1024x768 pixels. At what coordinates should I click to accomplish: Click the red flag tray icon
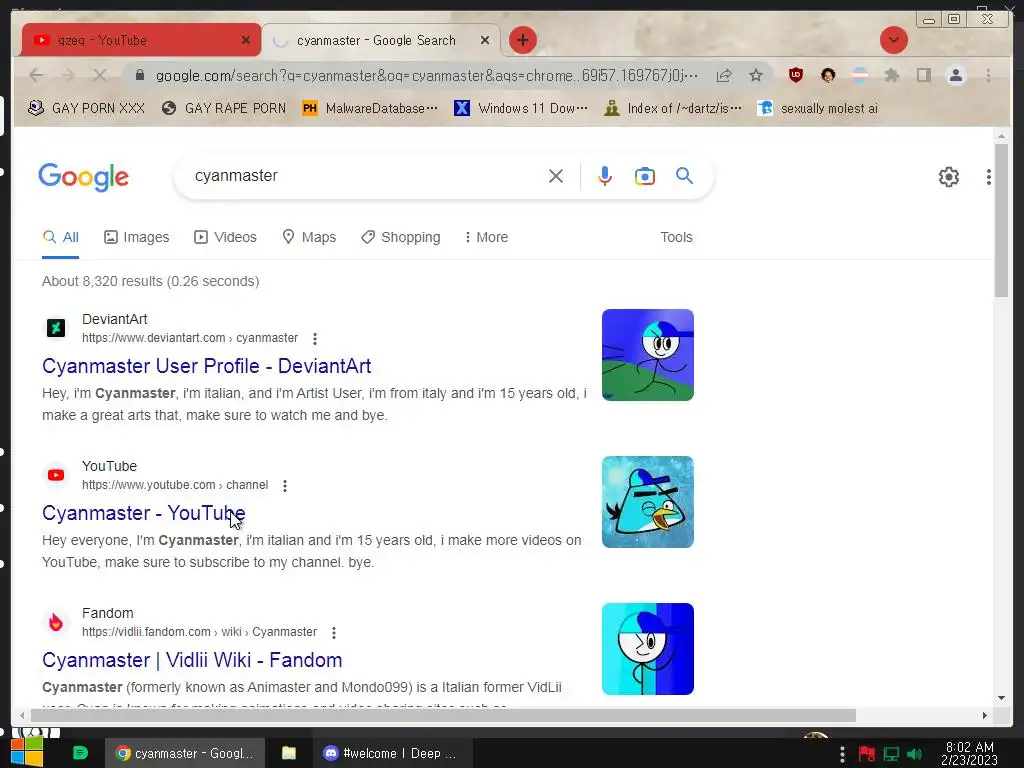pos(867,754)
